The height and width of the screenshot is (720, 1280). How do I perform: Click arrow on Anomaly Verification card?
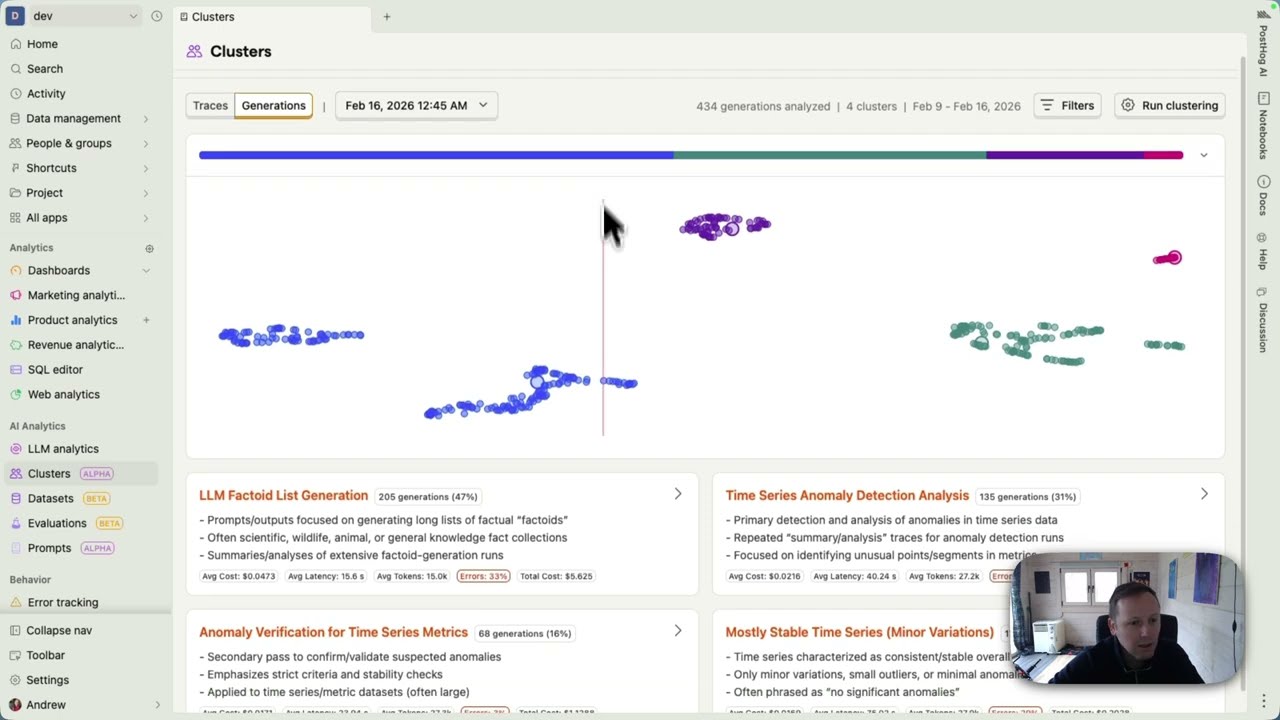(x=678, y=631)
